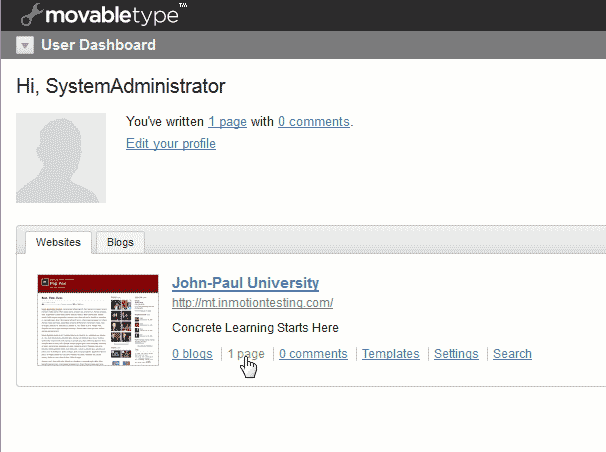Open "0 comments" link in the written summary
606x452 pixels.
313,121
